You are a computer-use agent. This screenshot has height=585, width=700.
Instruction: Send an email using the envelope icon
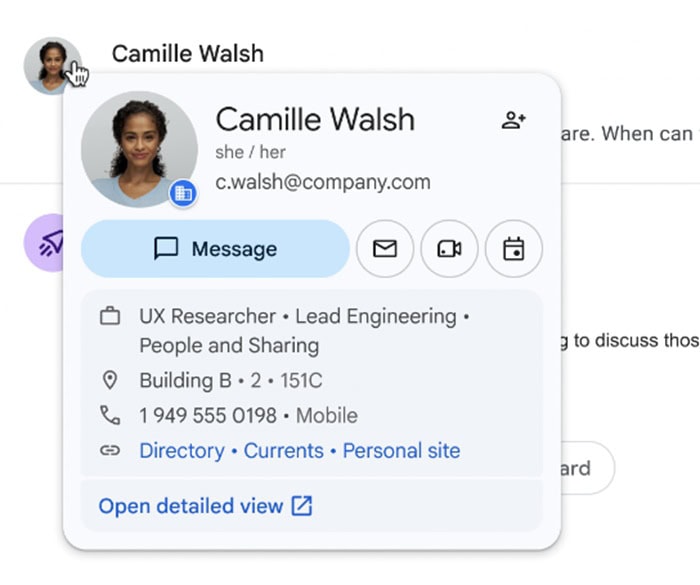(385, 249)
